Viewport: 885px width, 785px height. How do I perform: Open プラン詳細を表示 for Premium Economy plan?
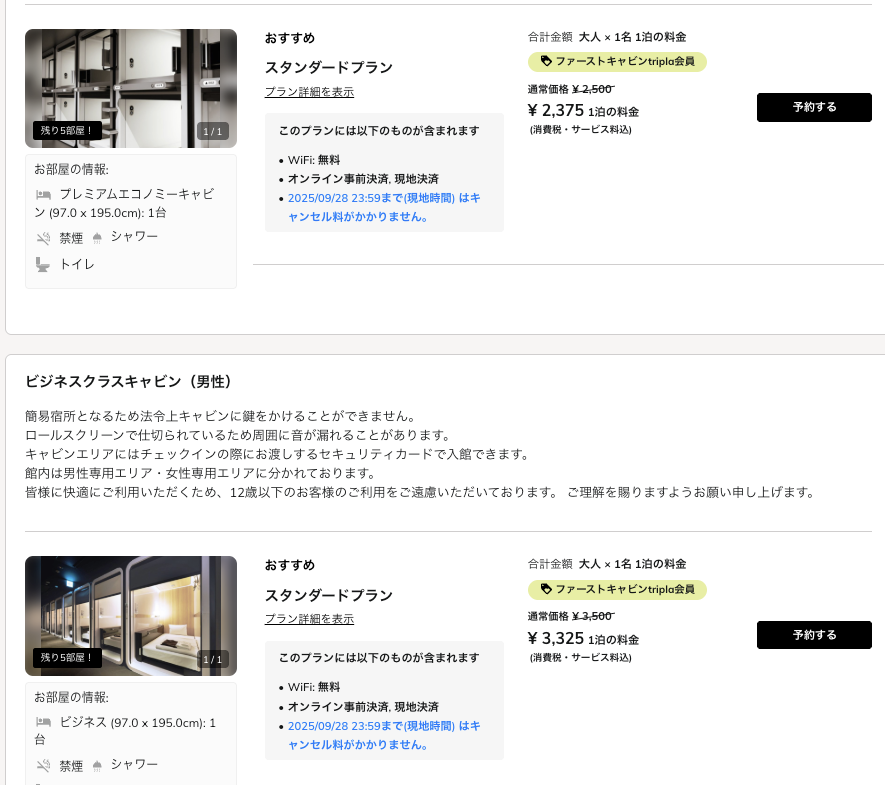coord(309,91)
